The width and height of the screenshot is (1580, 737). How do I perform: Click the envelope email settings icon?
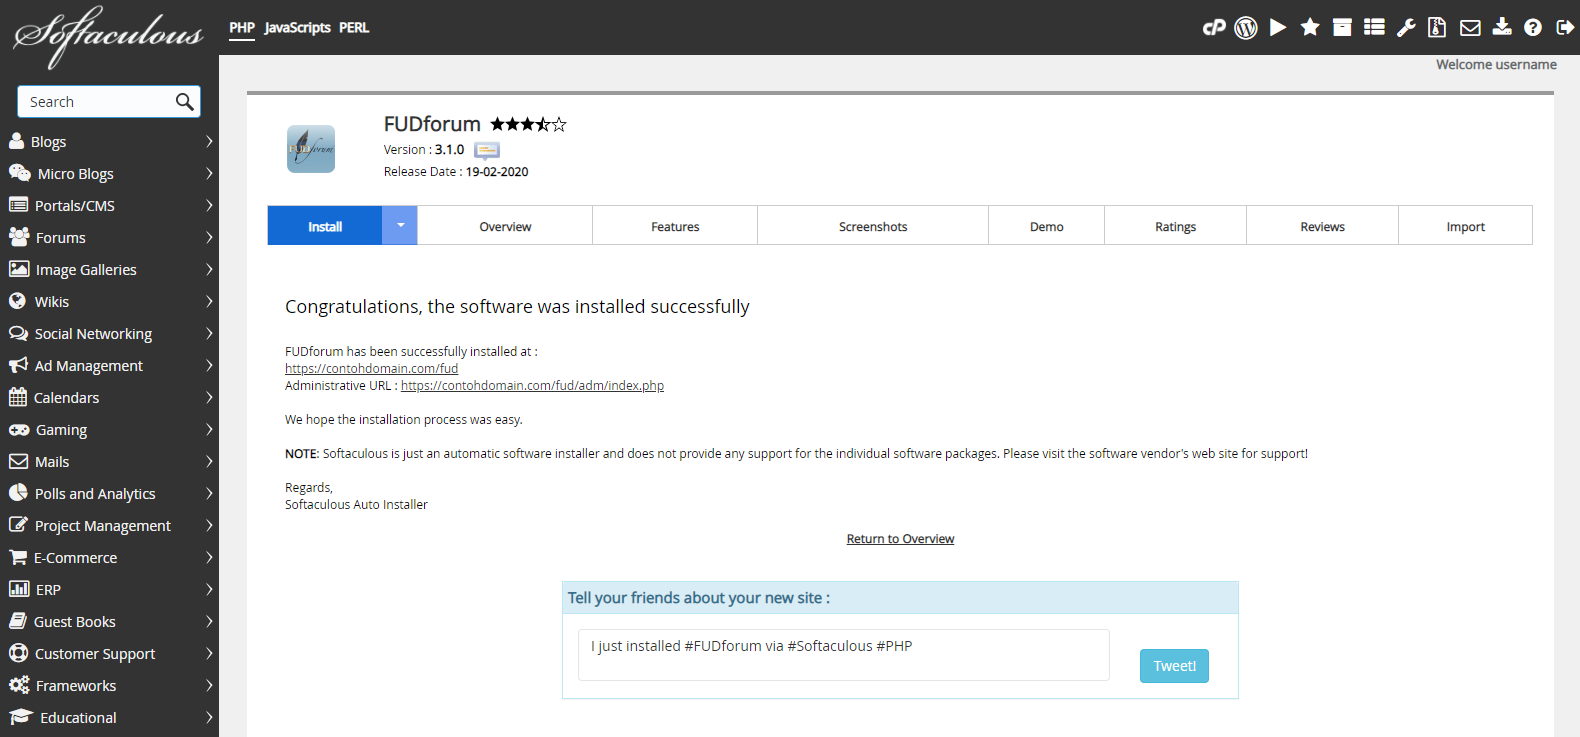point(1470,28)
